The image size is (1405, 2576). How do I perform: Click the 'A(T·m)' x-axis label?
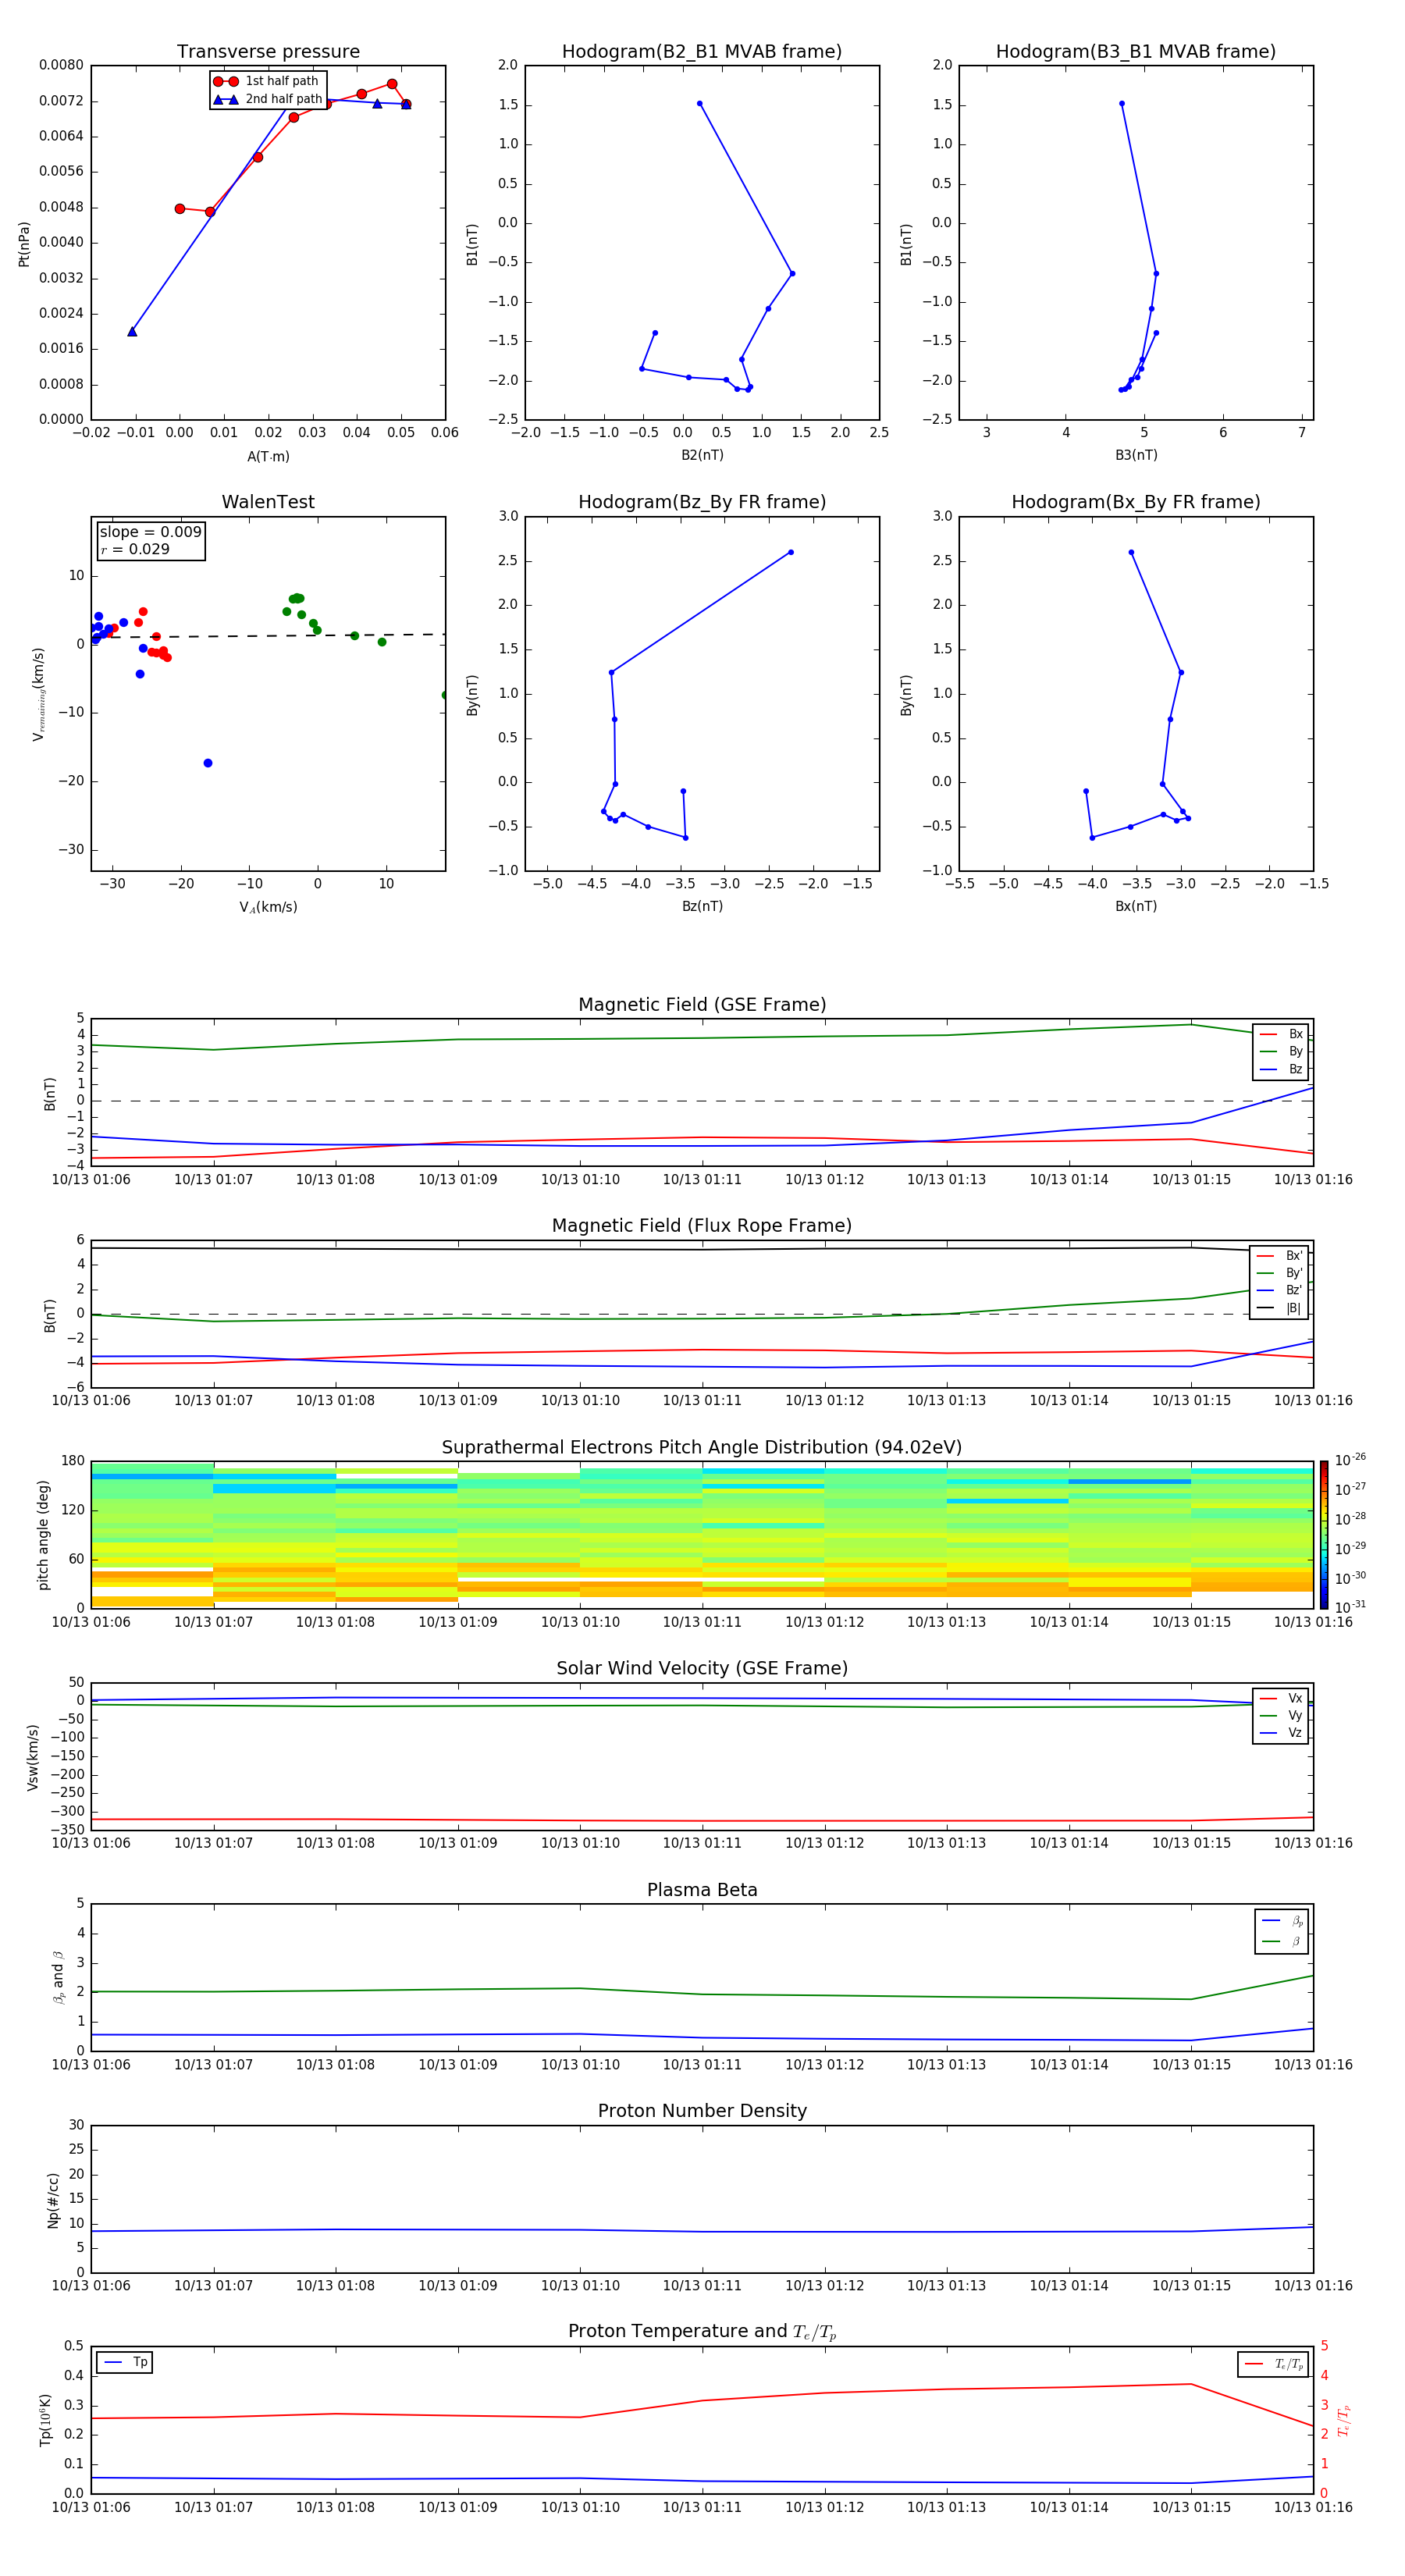(x=268, y=457)
